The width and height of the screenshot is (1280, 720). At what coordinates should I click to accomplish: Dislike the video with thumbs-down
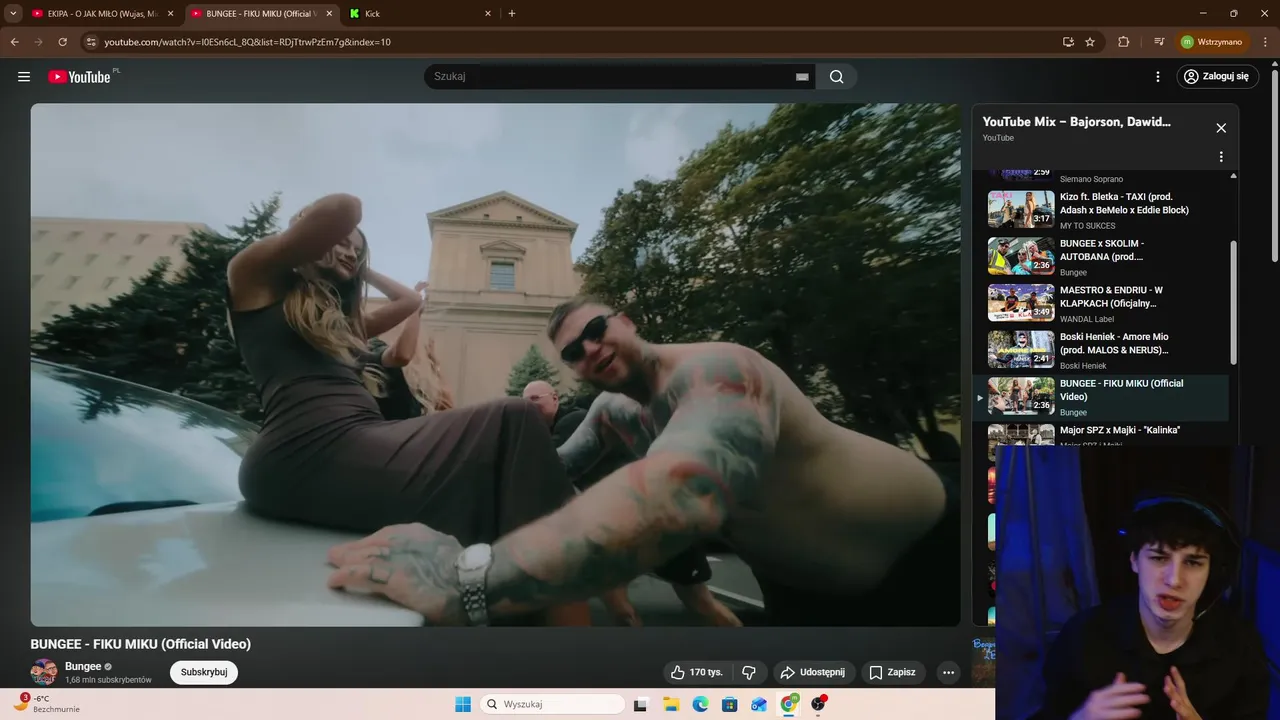pos(748,672)
